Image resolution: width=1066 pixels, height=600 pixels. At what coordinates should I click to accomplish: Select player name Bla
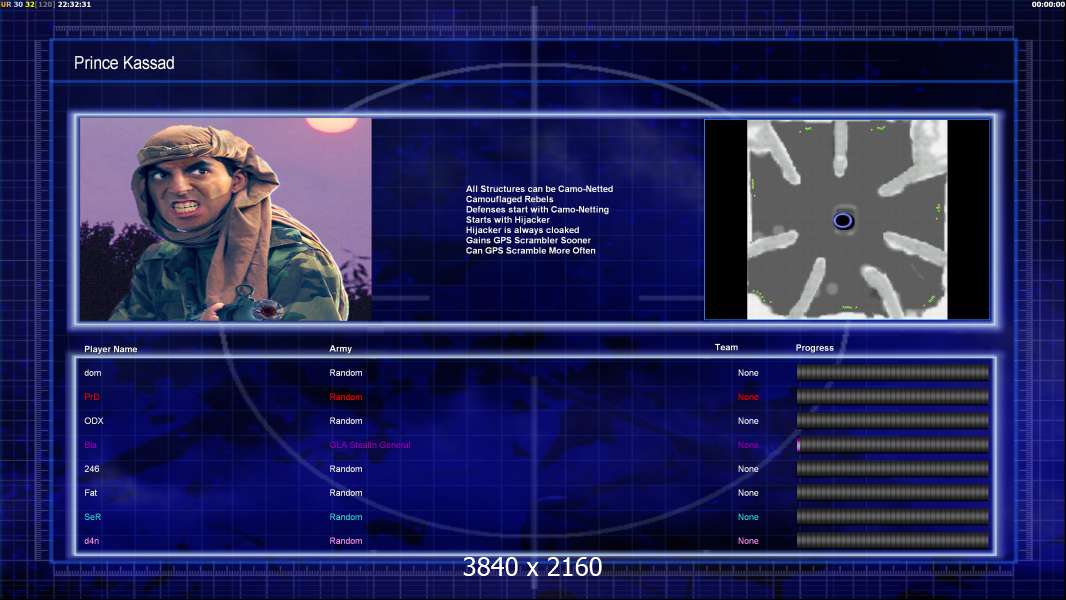[90, 444]
